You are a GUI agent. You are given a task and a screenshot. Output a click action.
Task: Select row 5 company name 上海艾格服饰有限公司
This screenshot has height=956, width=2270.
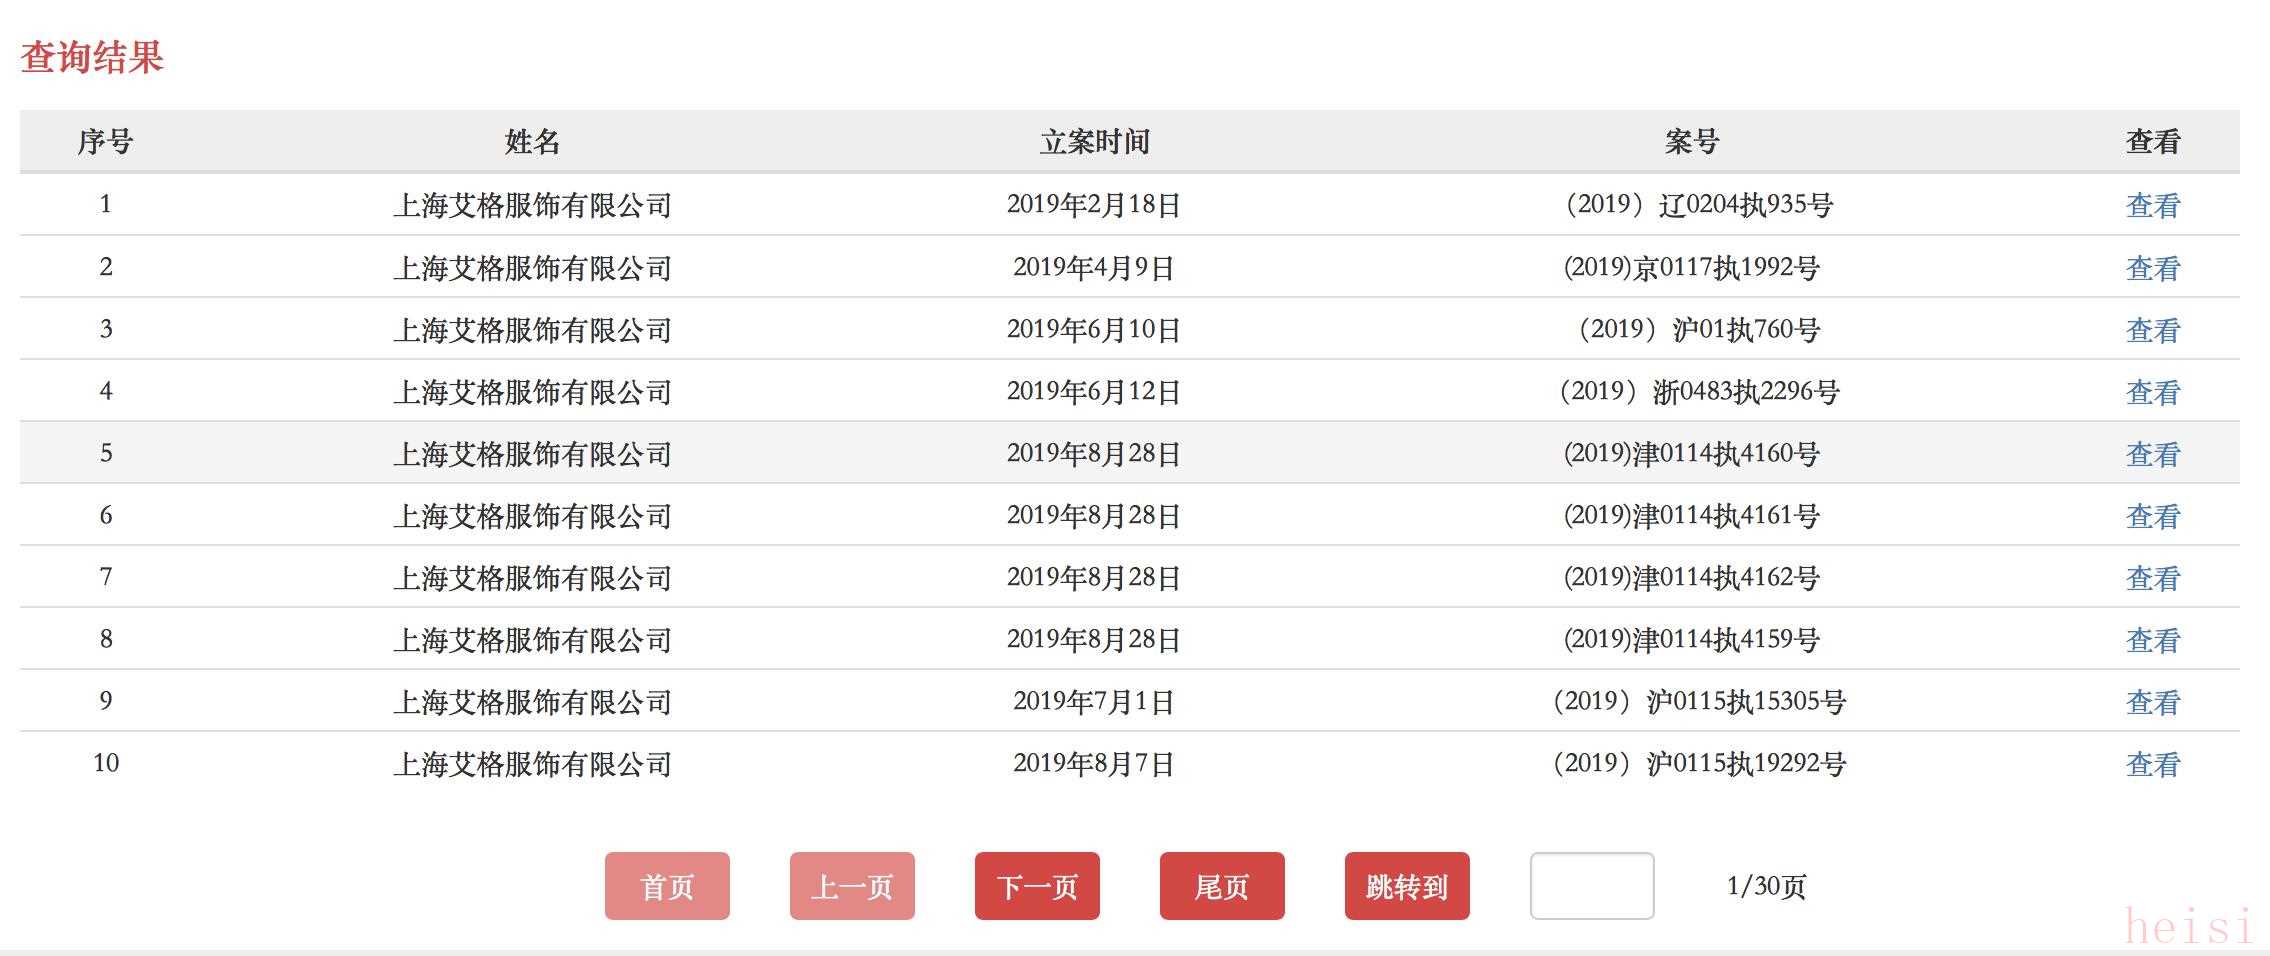pos(532,454)
